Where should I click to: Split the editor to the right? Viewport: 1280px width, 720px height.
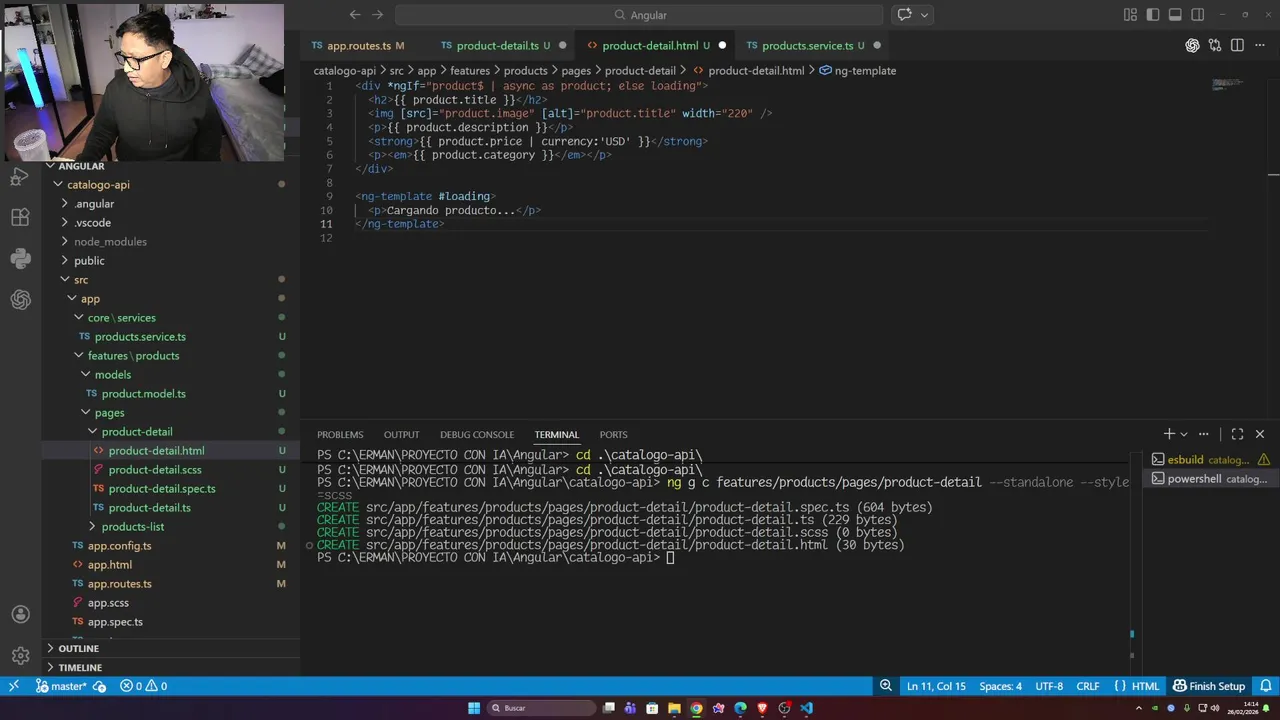click(x=1237, y=45)
